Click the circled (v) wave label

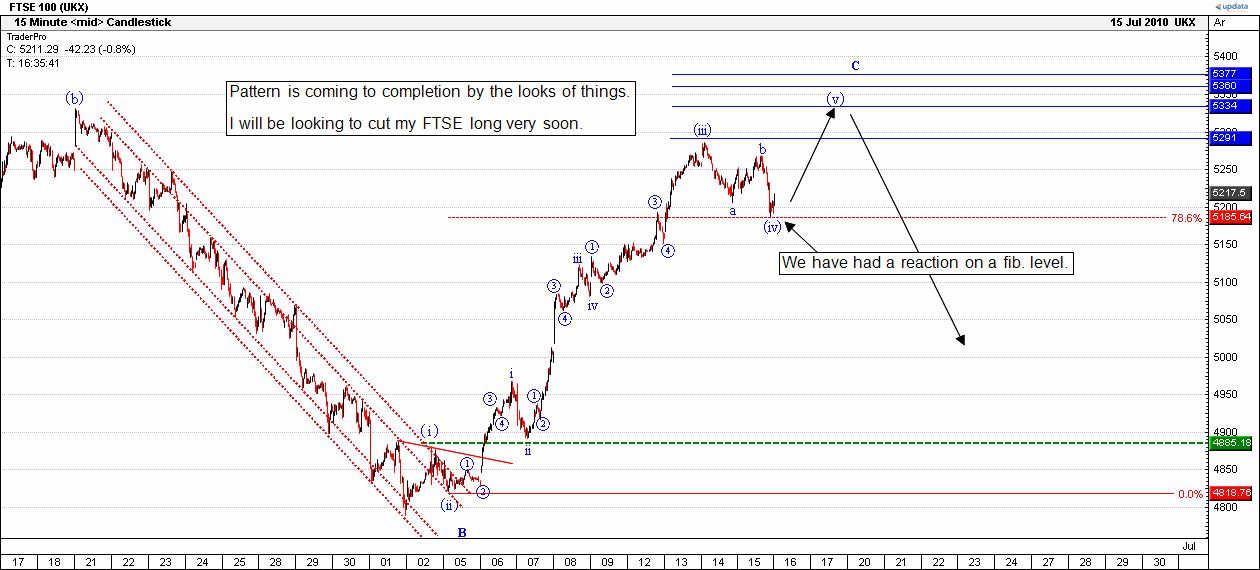click(x=835, y=99)
